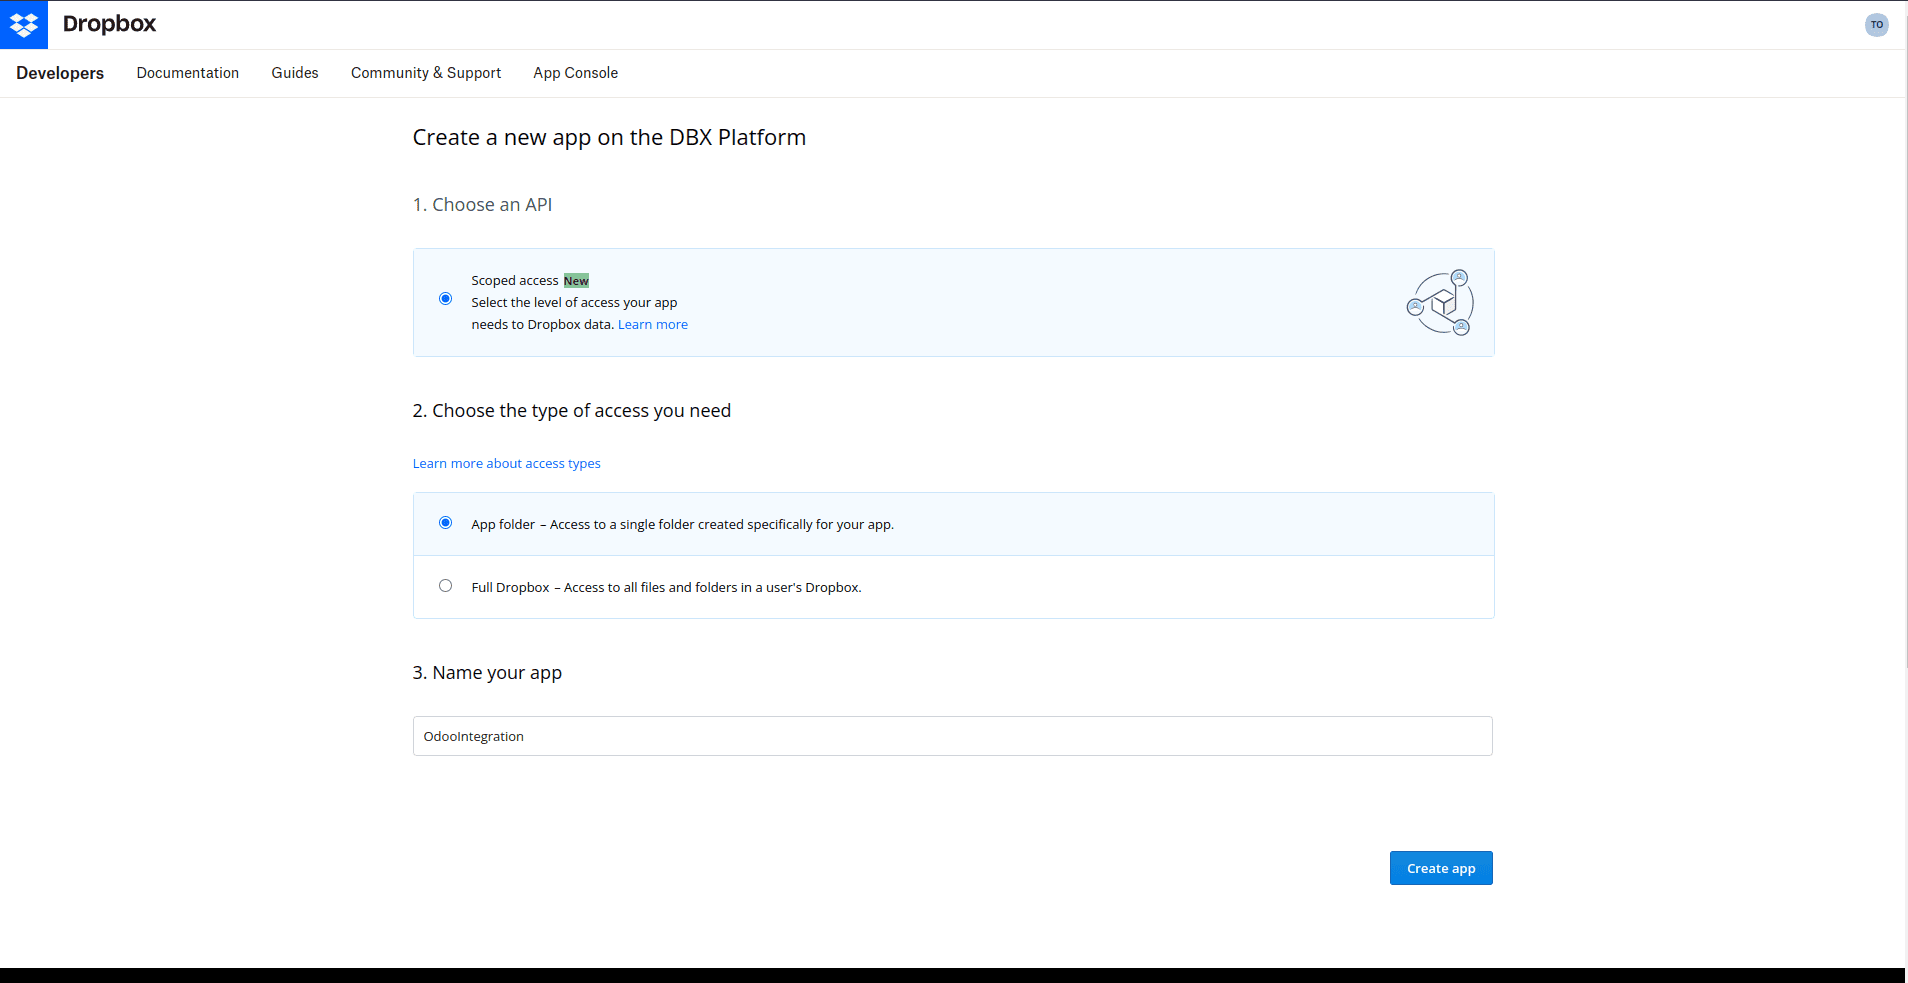Select the OdooIntegration text in the name box

tap(473, 736)
